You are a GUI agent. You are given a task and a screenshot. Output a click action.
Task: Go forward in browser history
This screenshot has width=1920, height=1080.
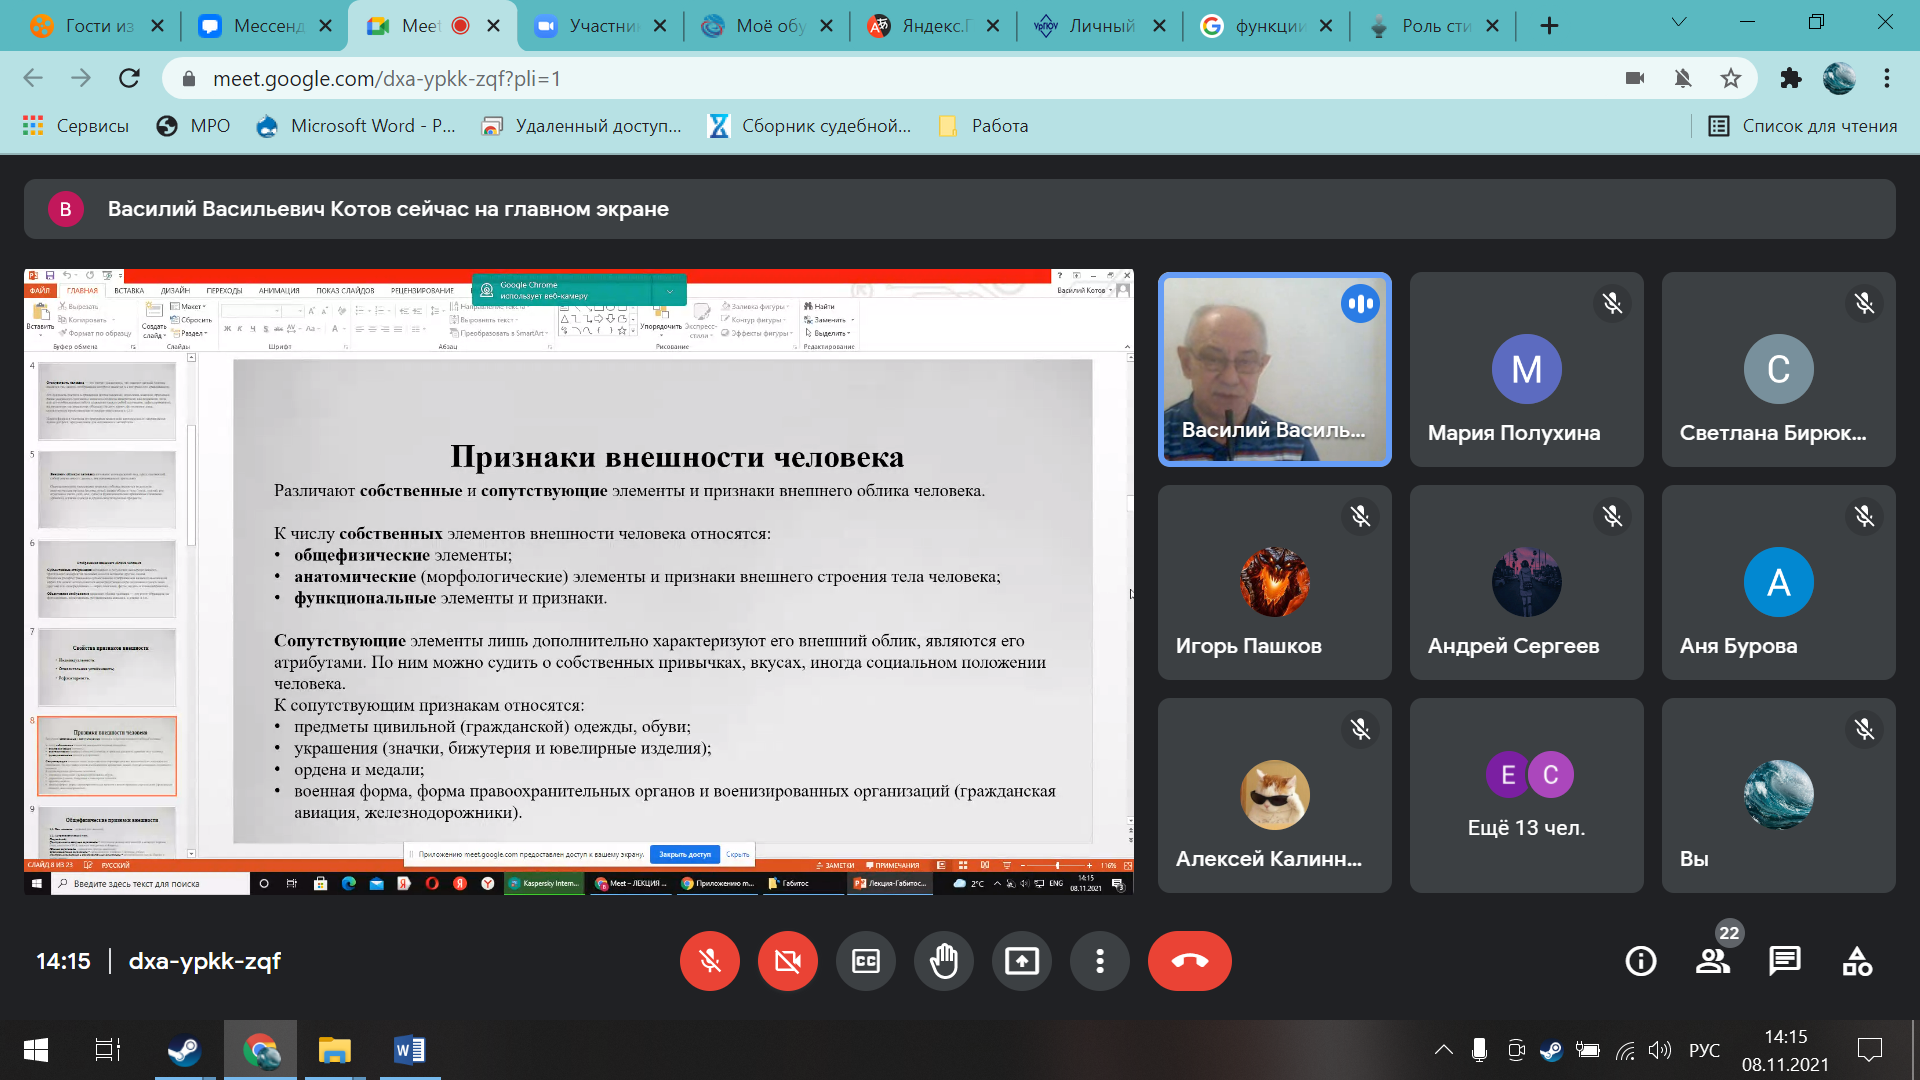(81, 78)
